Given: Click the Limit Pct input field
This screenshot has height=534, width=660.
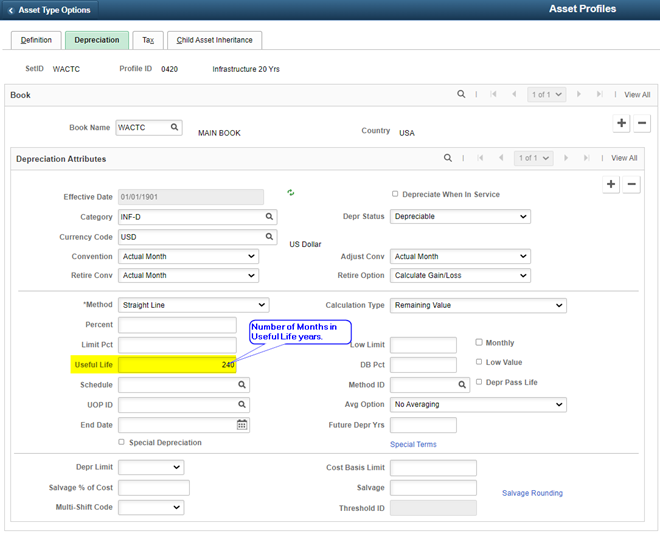Looking at the screenshot, I should 177,345.
